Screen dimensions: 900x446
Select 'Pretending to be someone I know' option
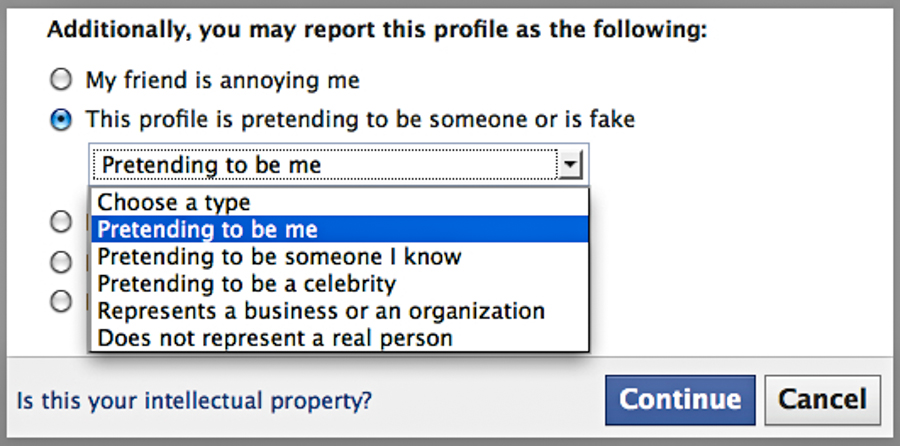click(x=279, y=257)
